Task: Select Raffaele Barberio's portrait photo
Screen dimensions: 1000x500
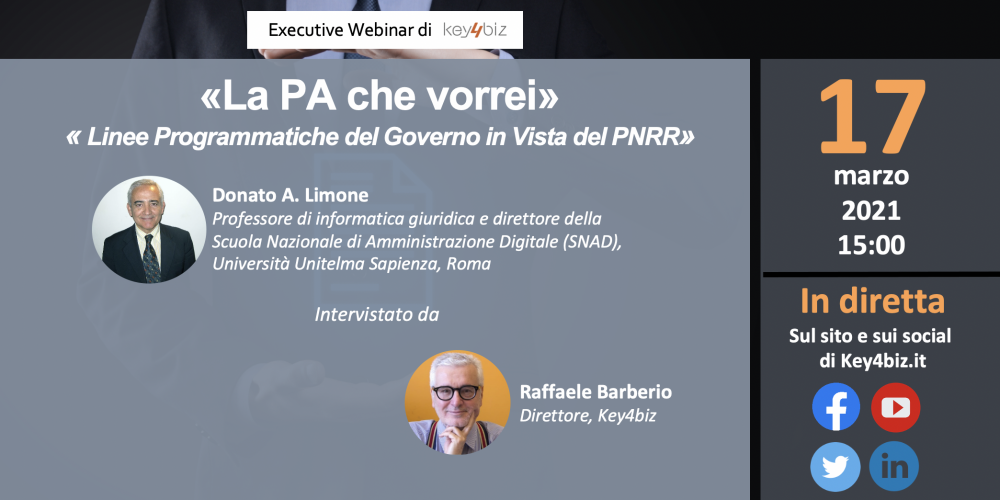Action: click(457, 402)
